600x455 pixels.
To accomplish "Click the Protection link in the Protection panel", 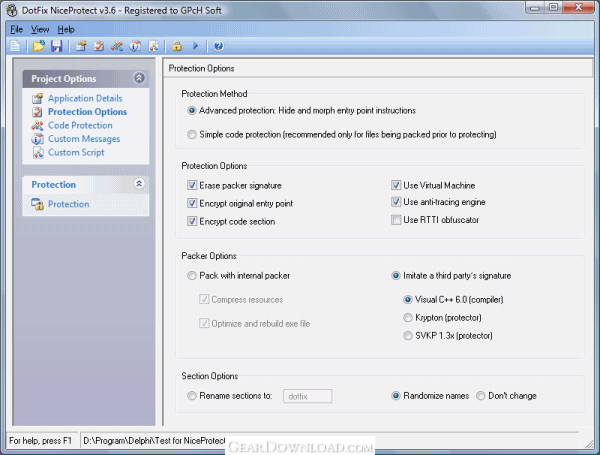I will 68,204.
